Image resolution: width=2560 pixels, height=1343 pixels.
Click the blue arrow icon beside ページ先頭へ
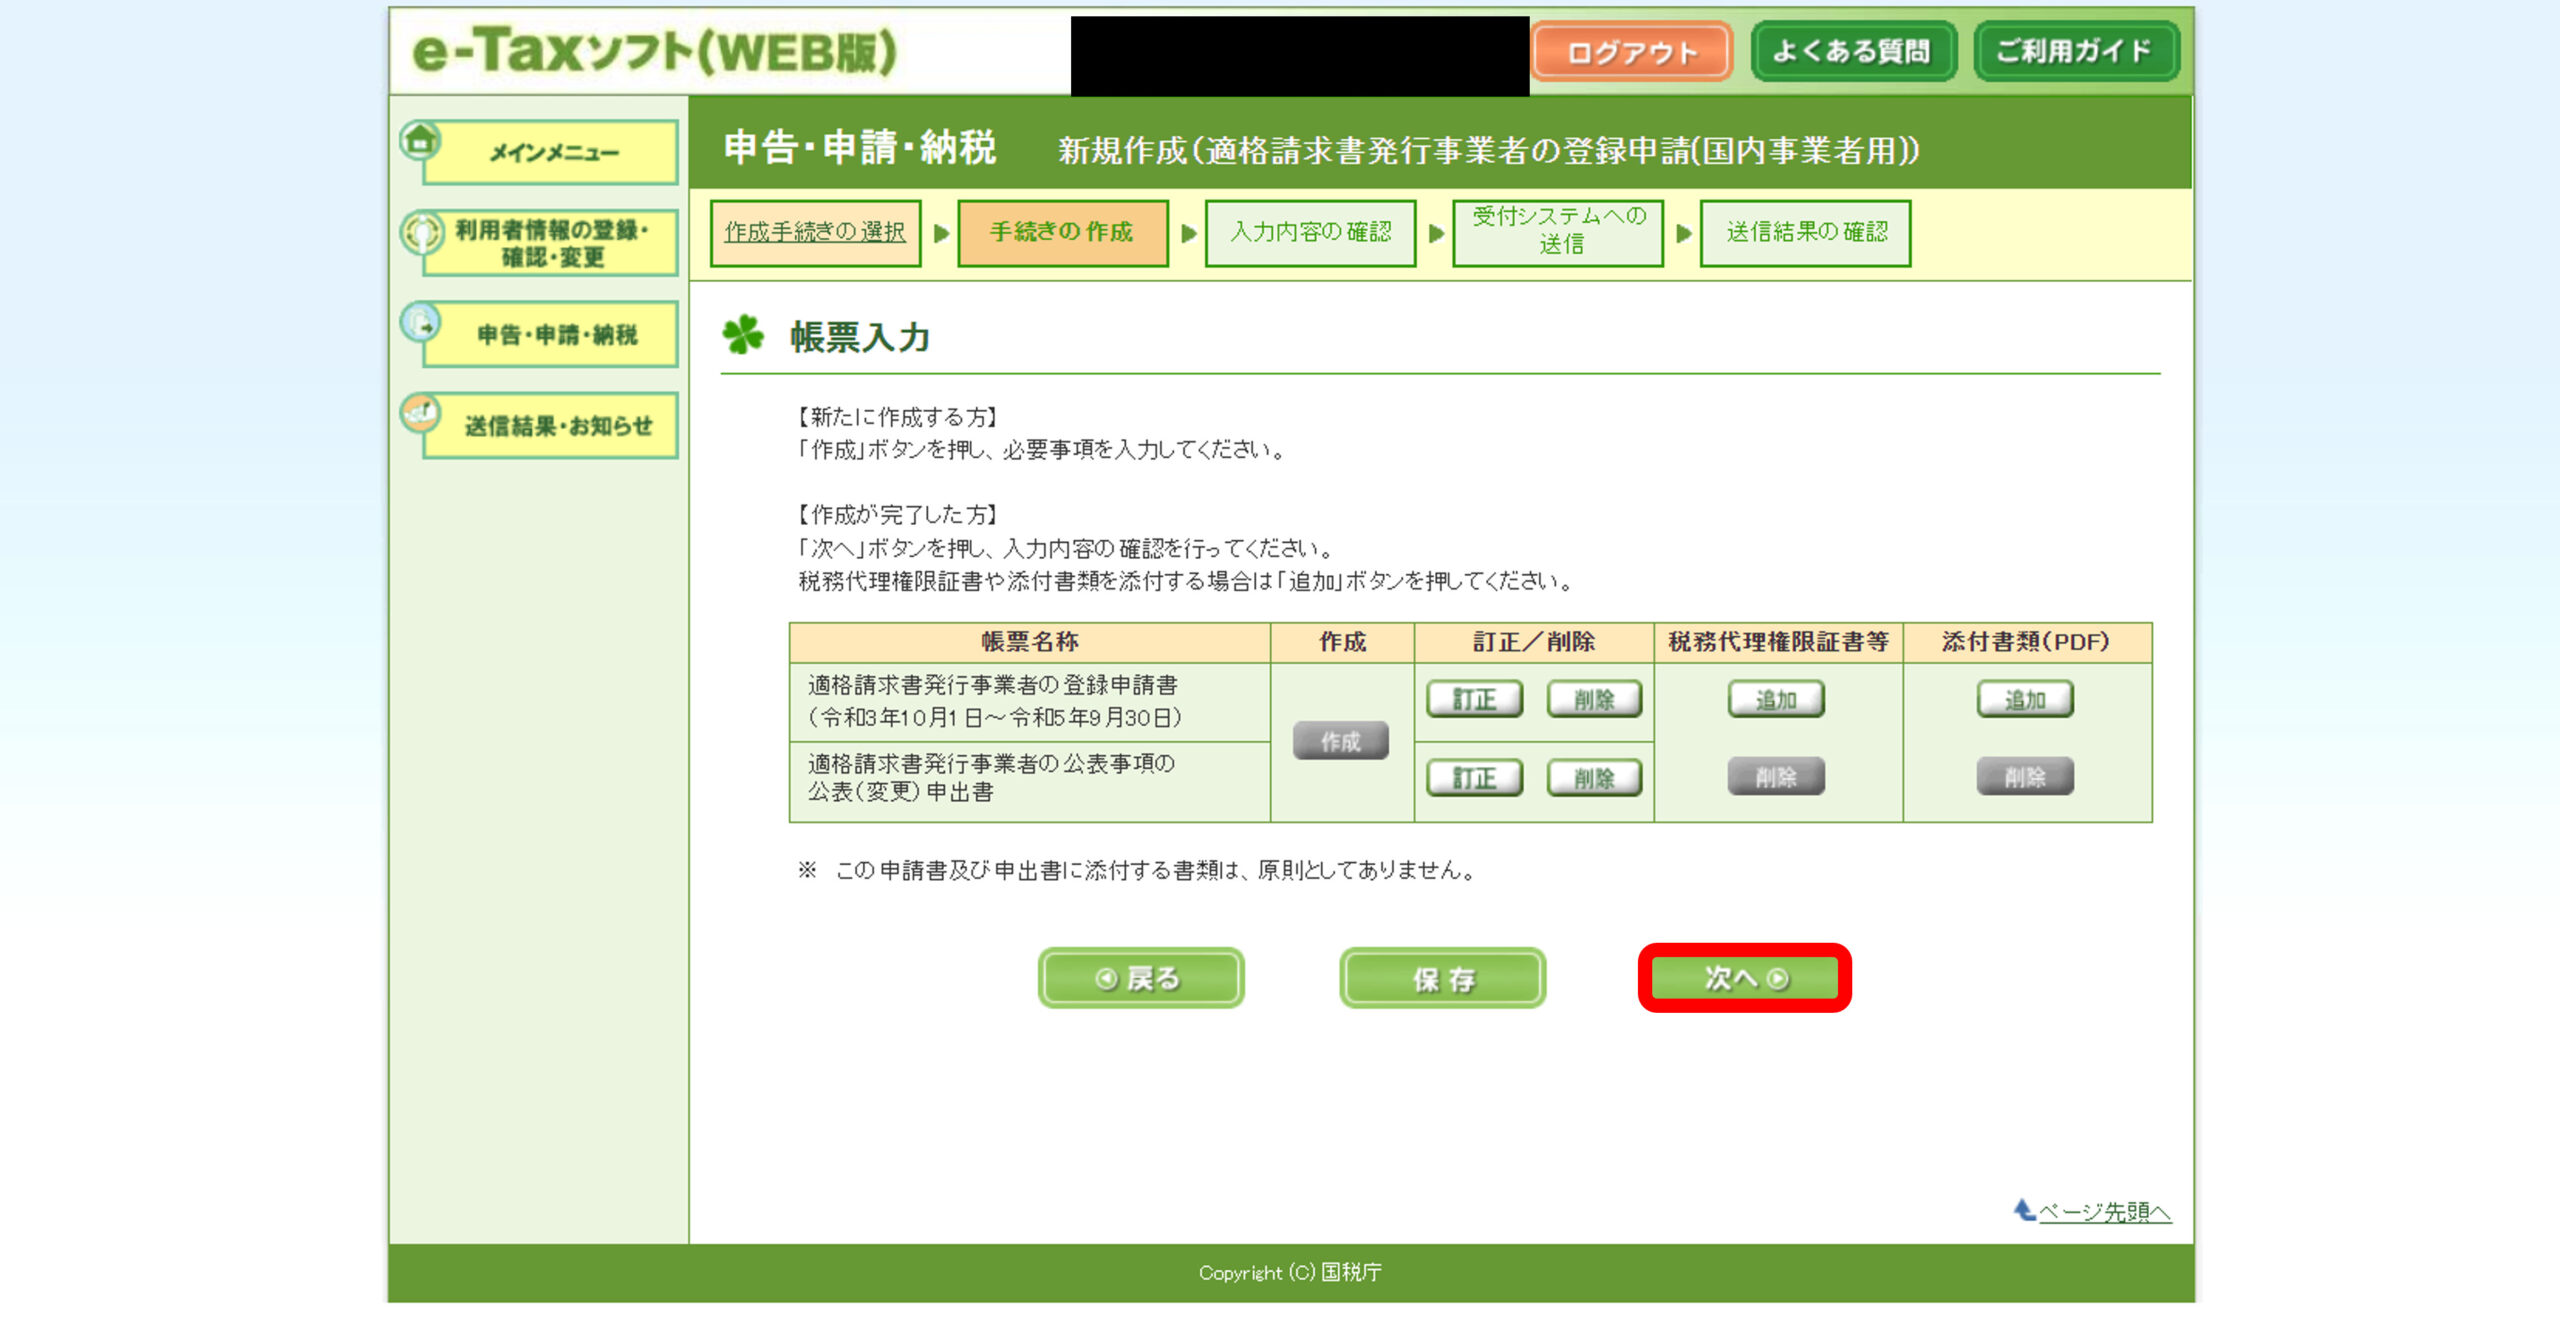[2023, 1210]
